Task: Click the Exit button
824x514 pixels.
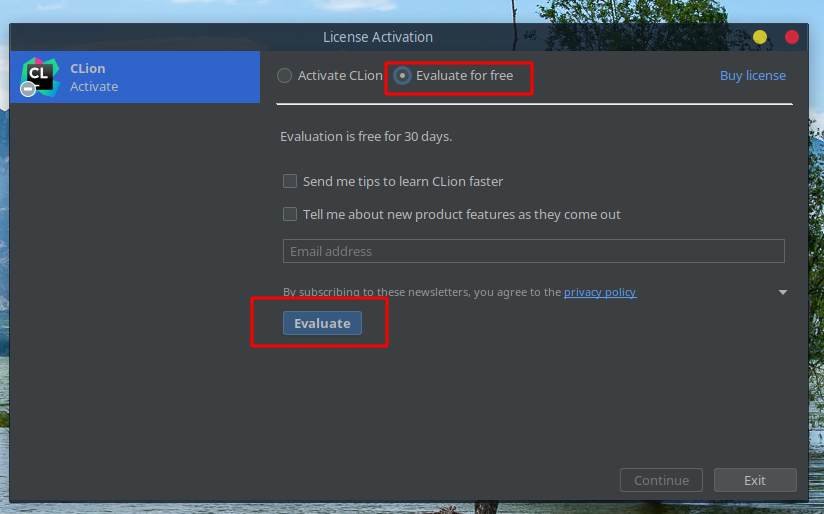Action: pyautogui.click(x=755, y=480)
